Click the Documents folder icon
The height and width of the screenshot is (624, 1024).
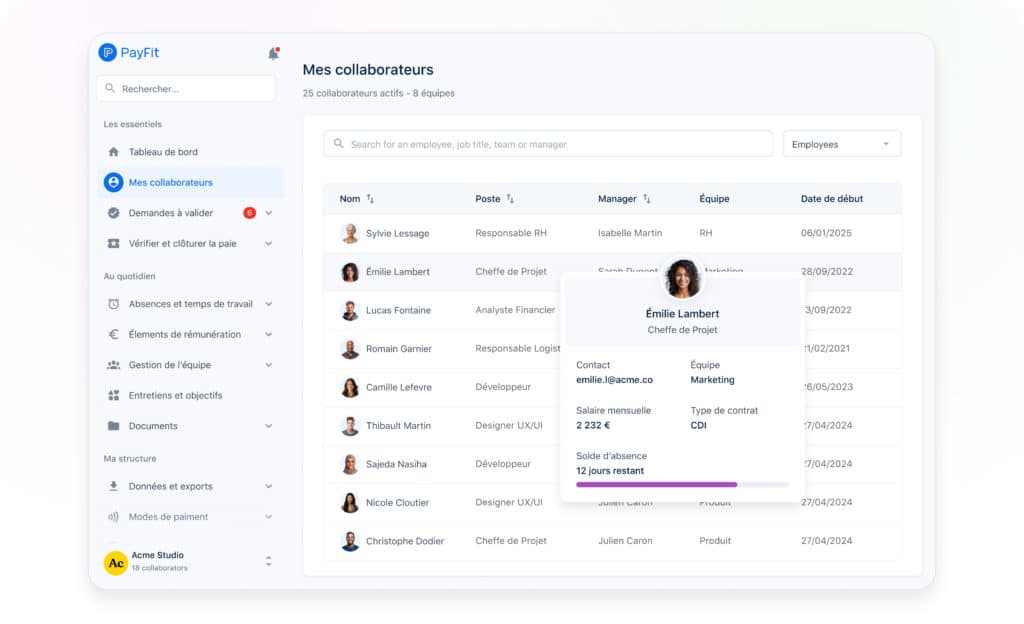[113, 426]
